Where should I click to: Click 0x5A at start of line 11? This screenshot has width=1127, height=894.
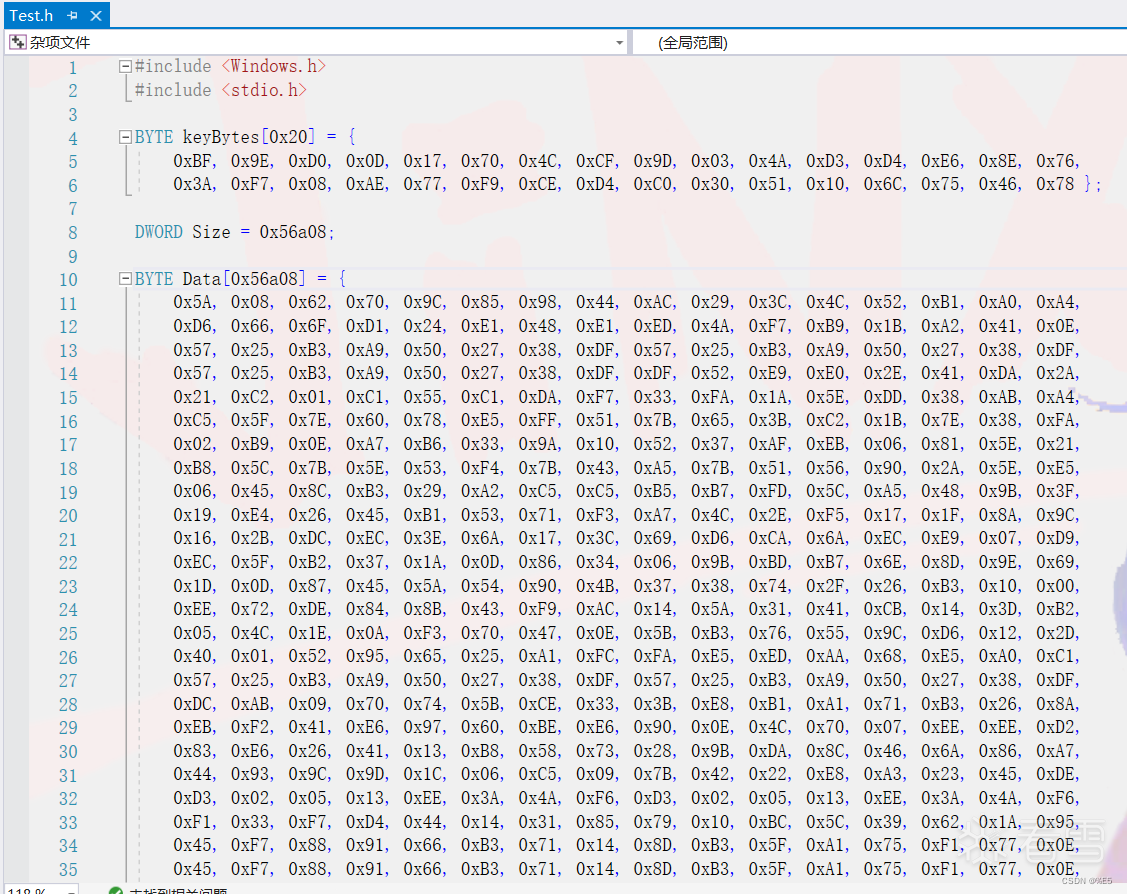tap(192, 302)
